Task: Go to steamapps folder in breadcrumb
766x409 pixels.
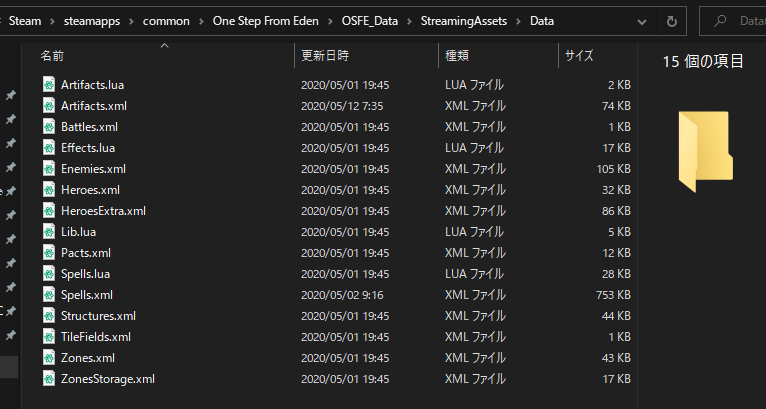Action: 92,22
